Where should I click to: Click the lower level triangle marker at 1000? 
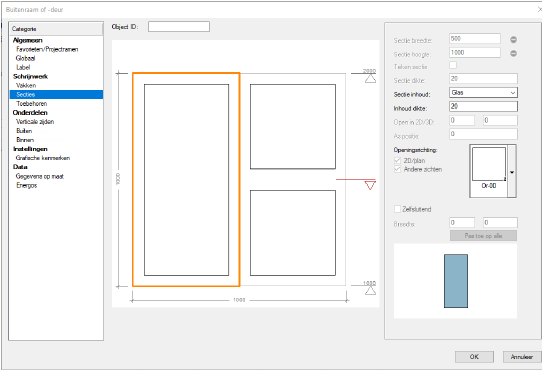pos(370,291)
